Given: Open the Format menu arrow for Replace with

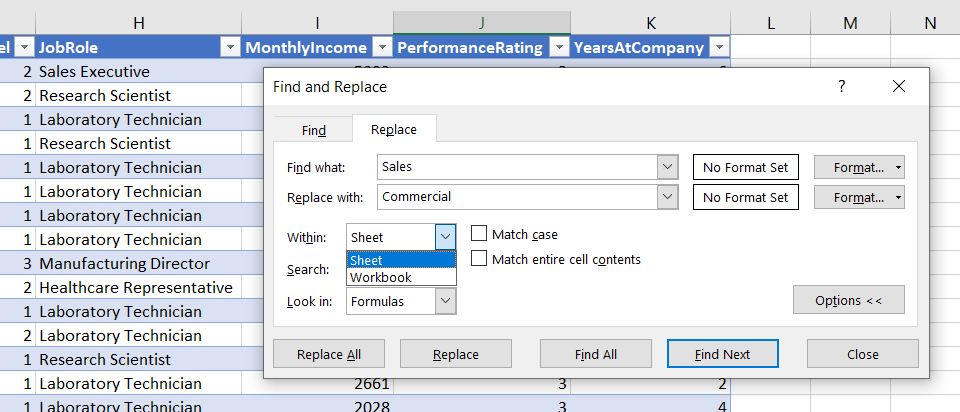Looking at the screenshot, I should [898, 197].
